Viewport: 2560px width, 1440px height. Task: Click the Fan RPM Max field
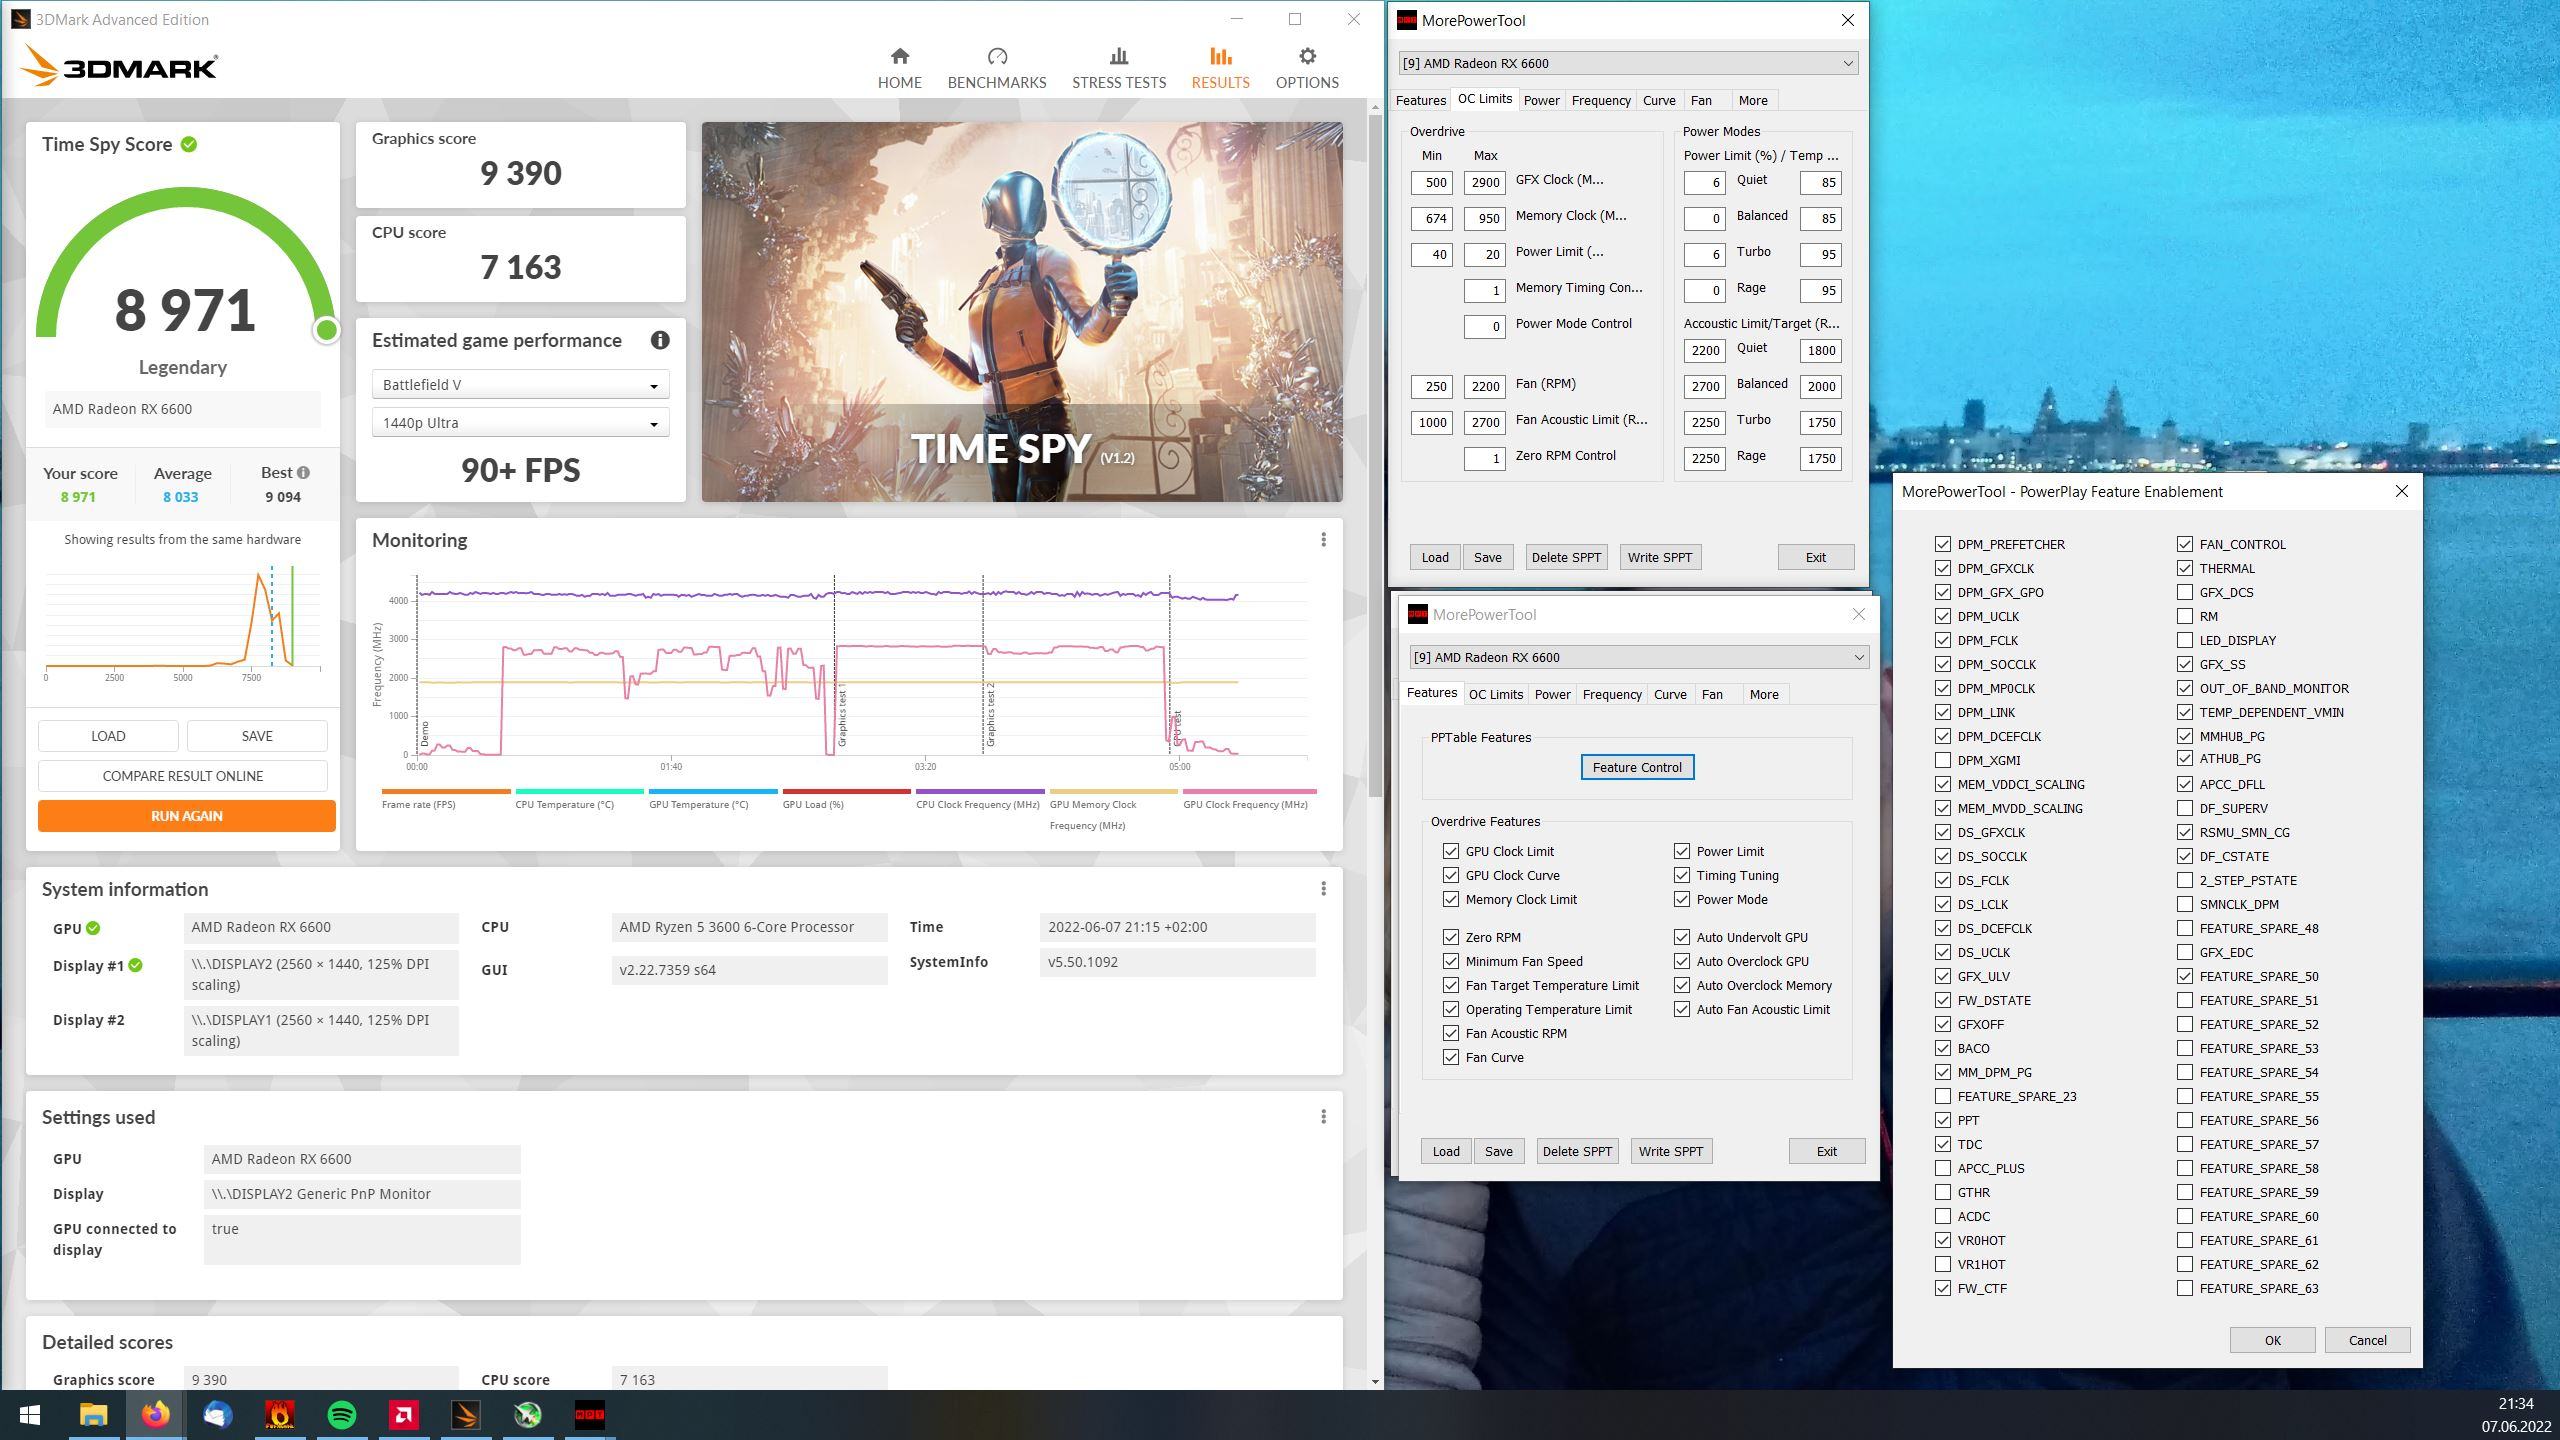(x=1484, y=386)
